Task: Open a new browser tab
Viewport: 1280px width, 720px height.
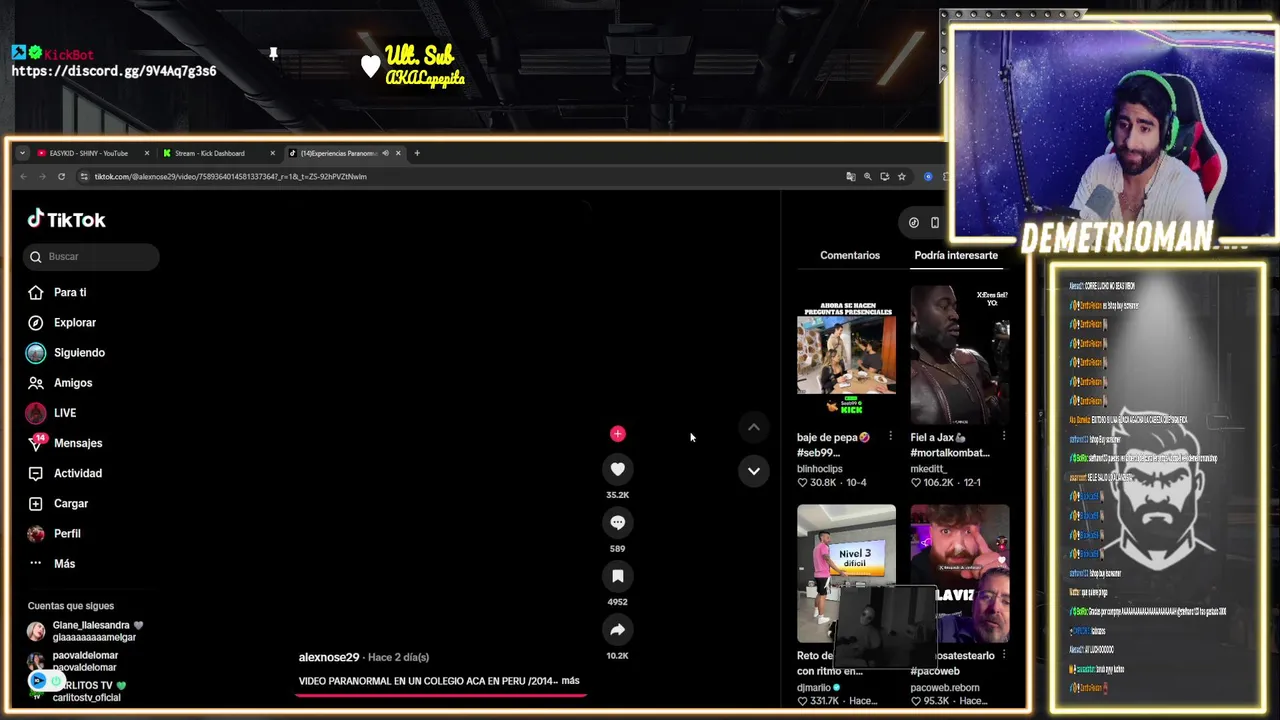Action: pyautogui.click(x=417, y=153)
